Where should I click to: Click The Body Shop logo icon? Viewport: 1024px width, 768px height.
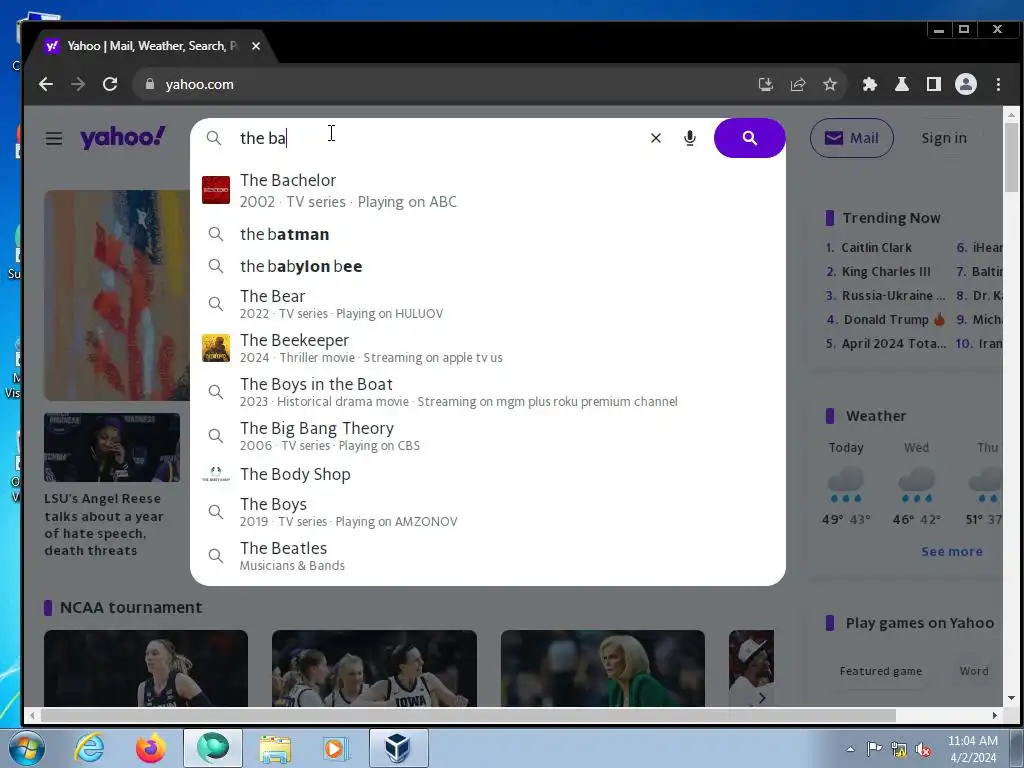[x=216, y=474]
